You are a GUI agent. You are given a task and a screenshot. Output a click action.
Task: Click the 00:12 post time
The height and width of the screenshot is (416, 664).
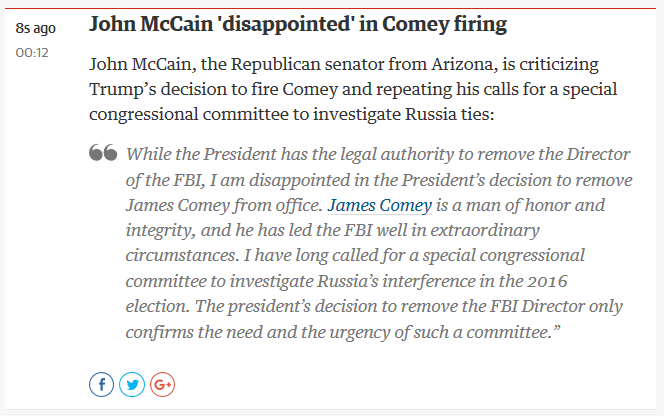32,53
